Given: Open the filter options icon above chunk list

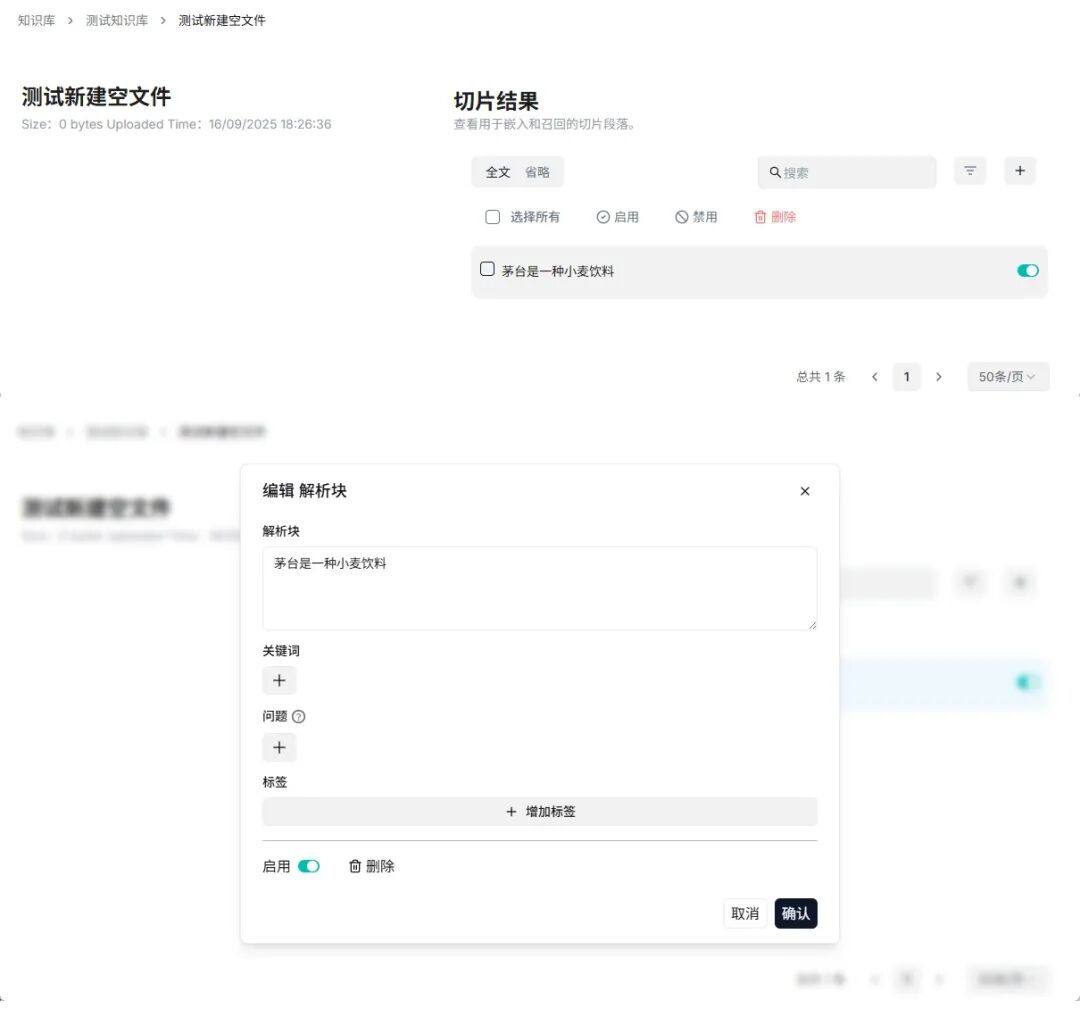Looking at the screenshot, I should pyautogui.click(x=969, y=171).
